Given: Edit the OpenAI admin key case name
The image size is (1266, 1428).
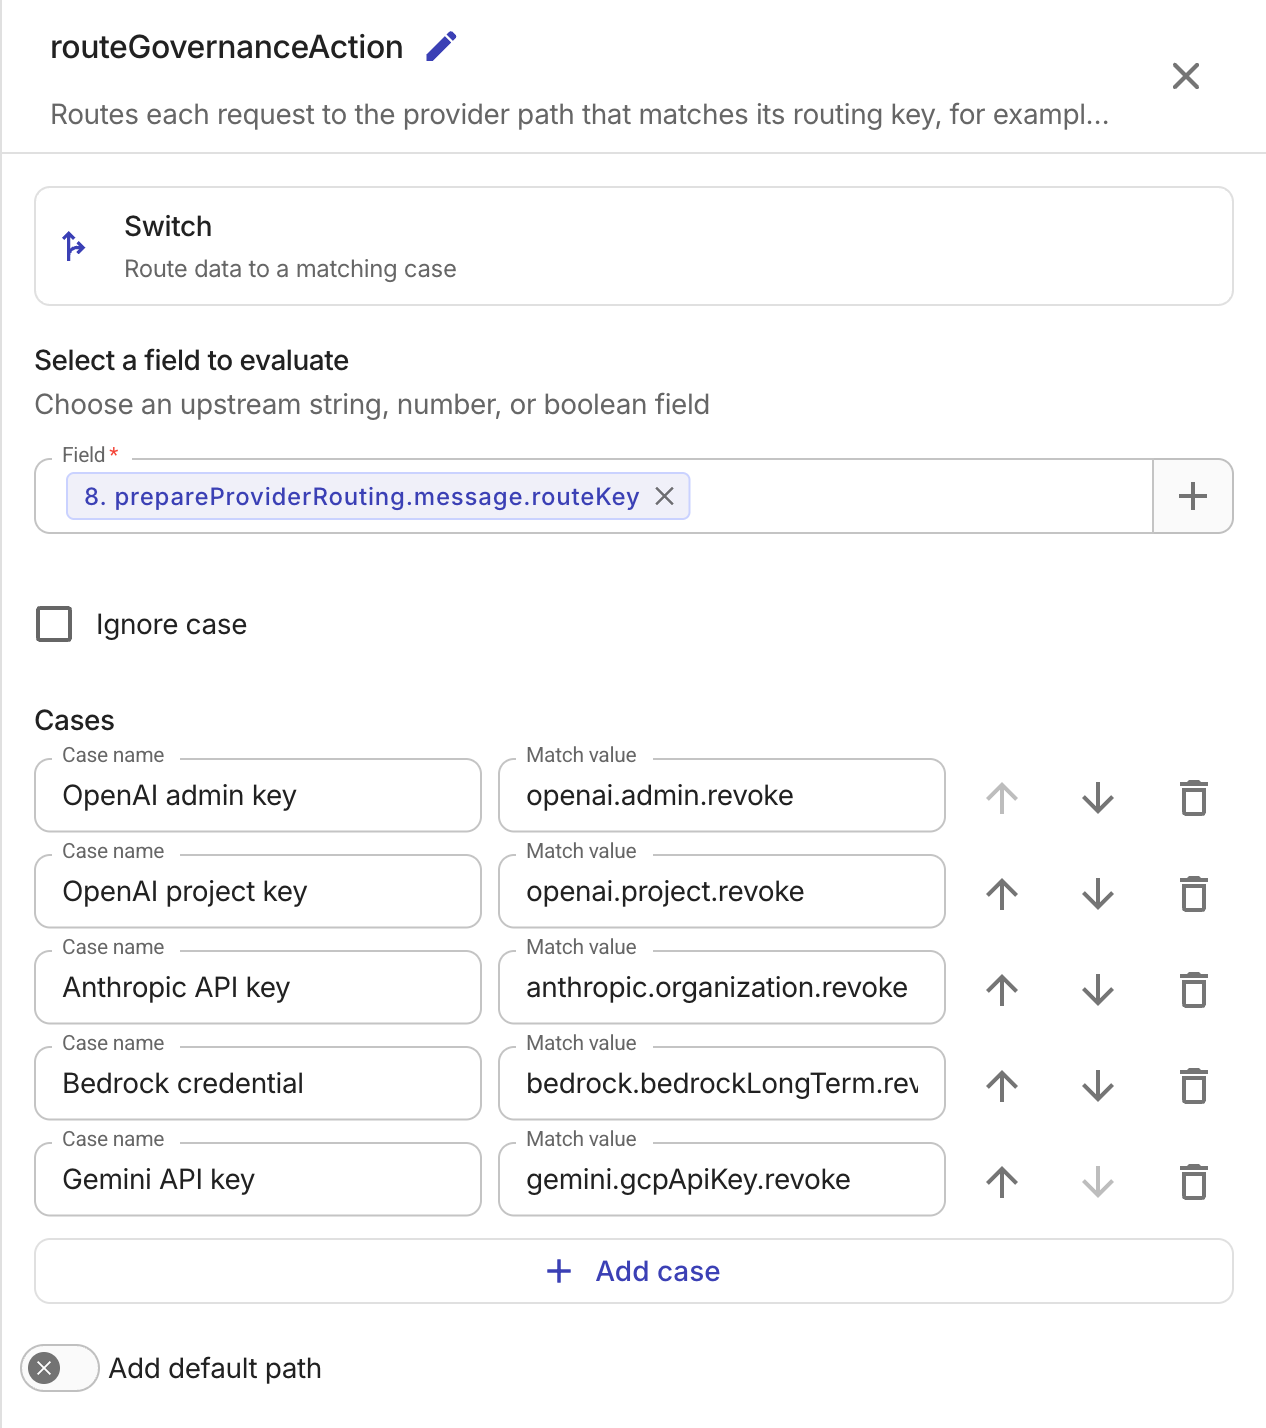Looking at the screenshot, I should point(258,795).
